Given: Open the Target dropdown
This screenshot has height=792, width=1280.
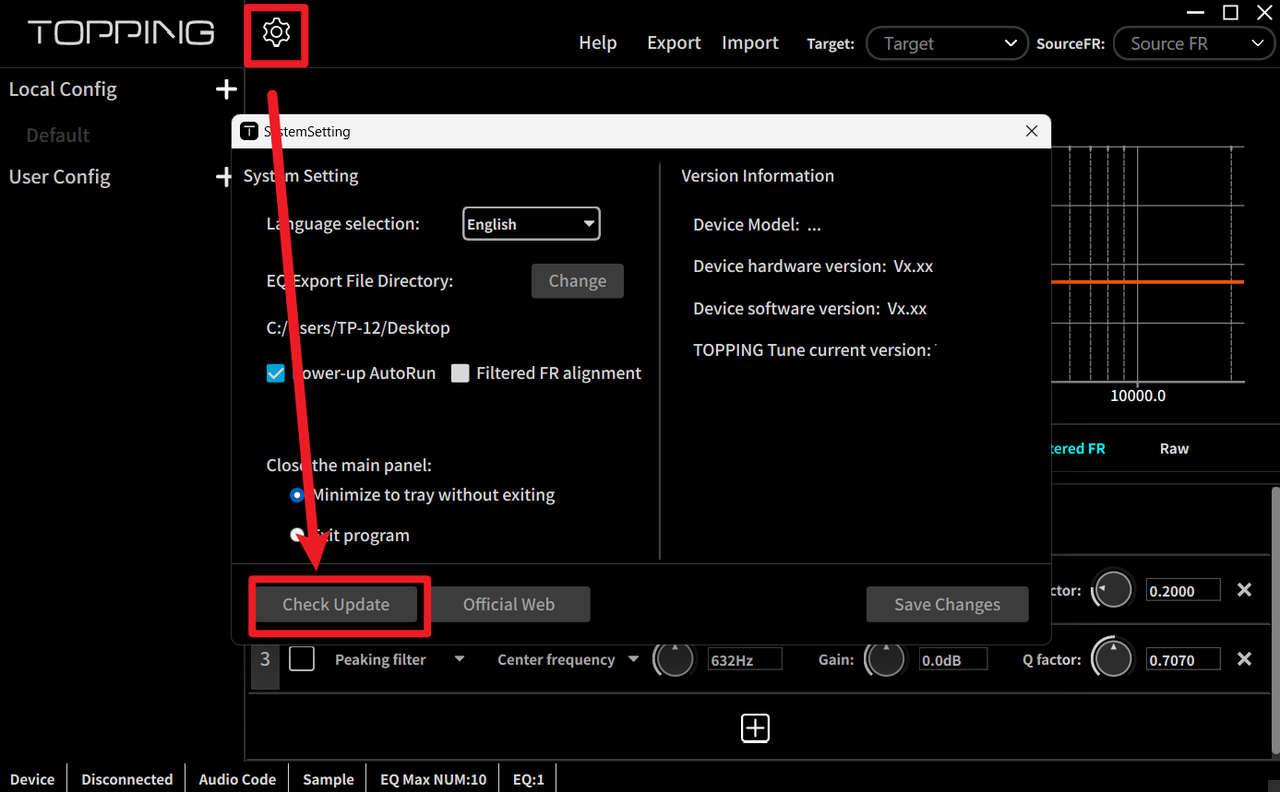Looking at the screenshot, I should click(x=946, y=44).
